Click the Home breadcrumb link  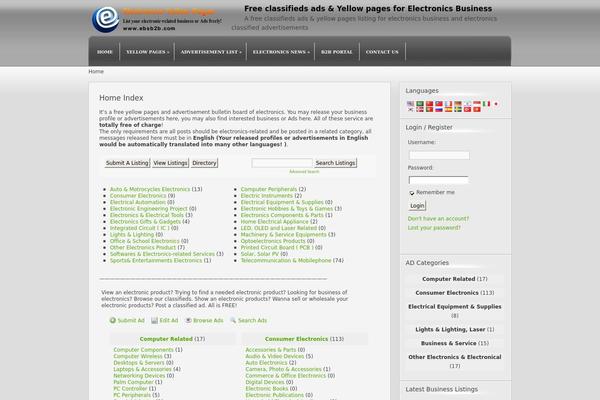click(96, 72)
